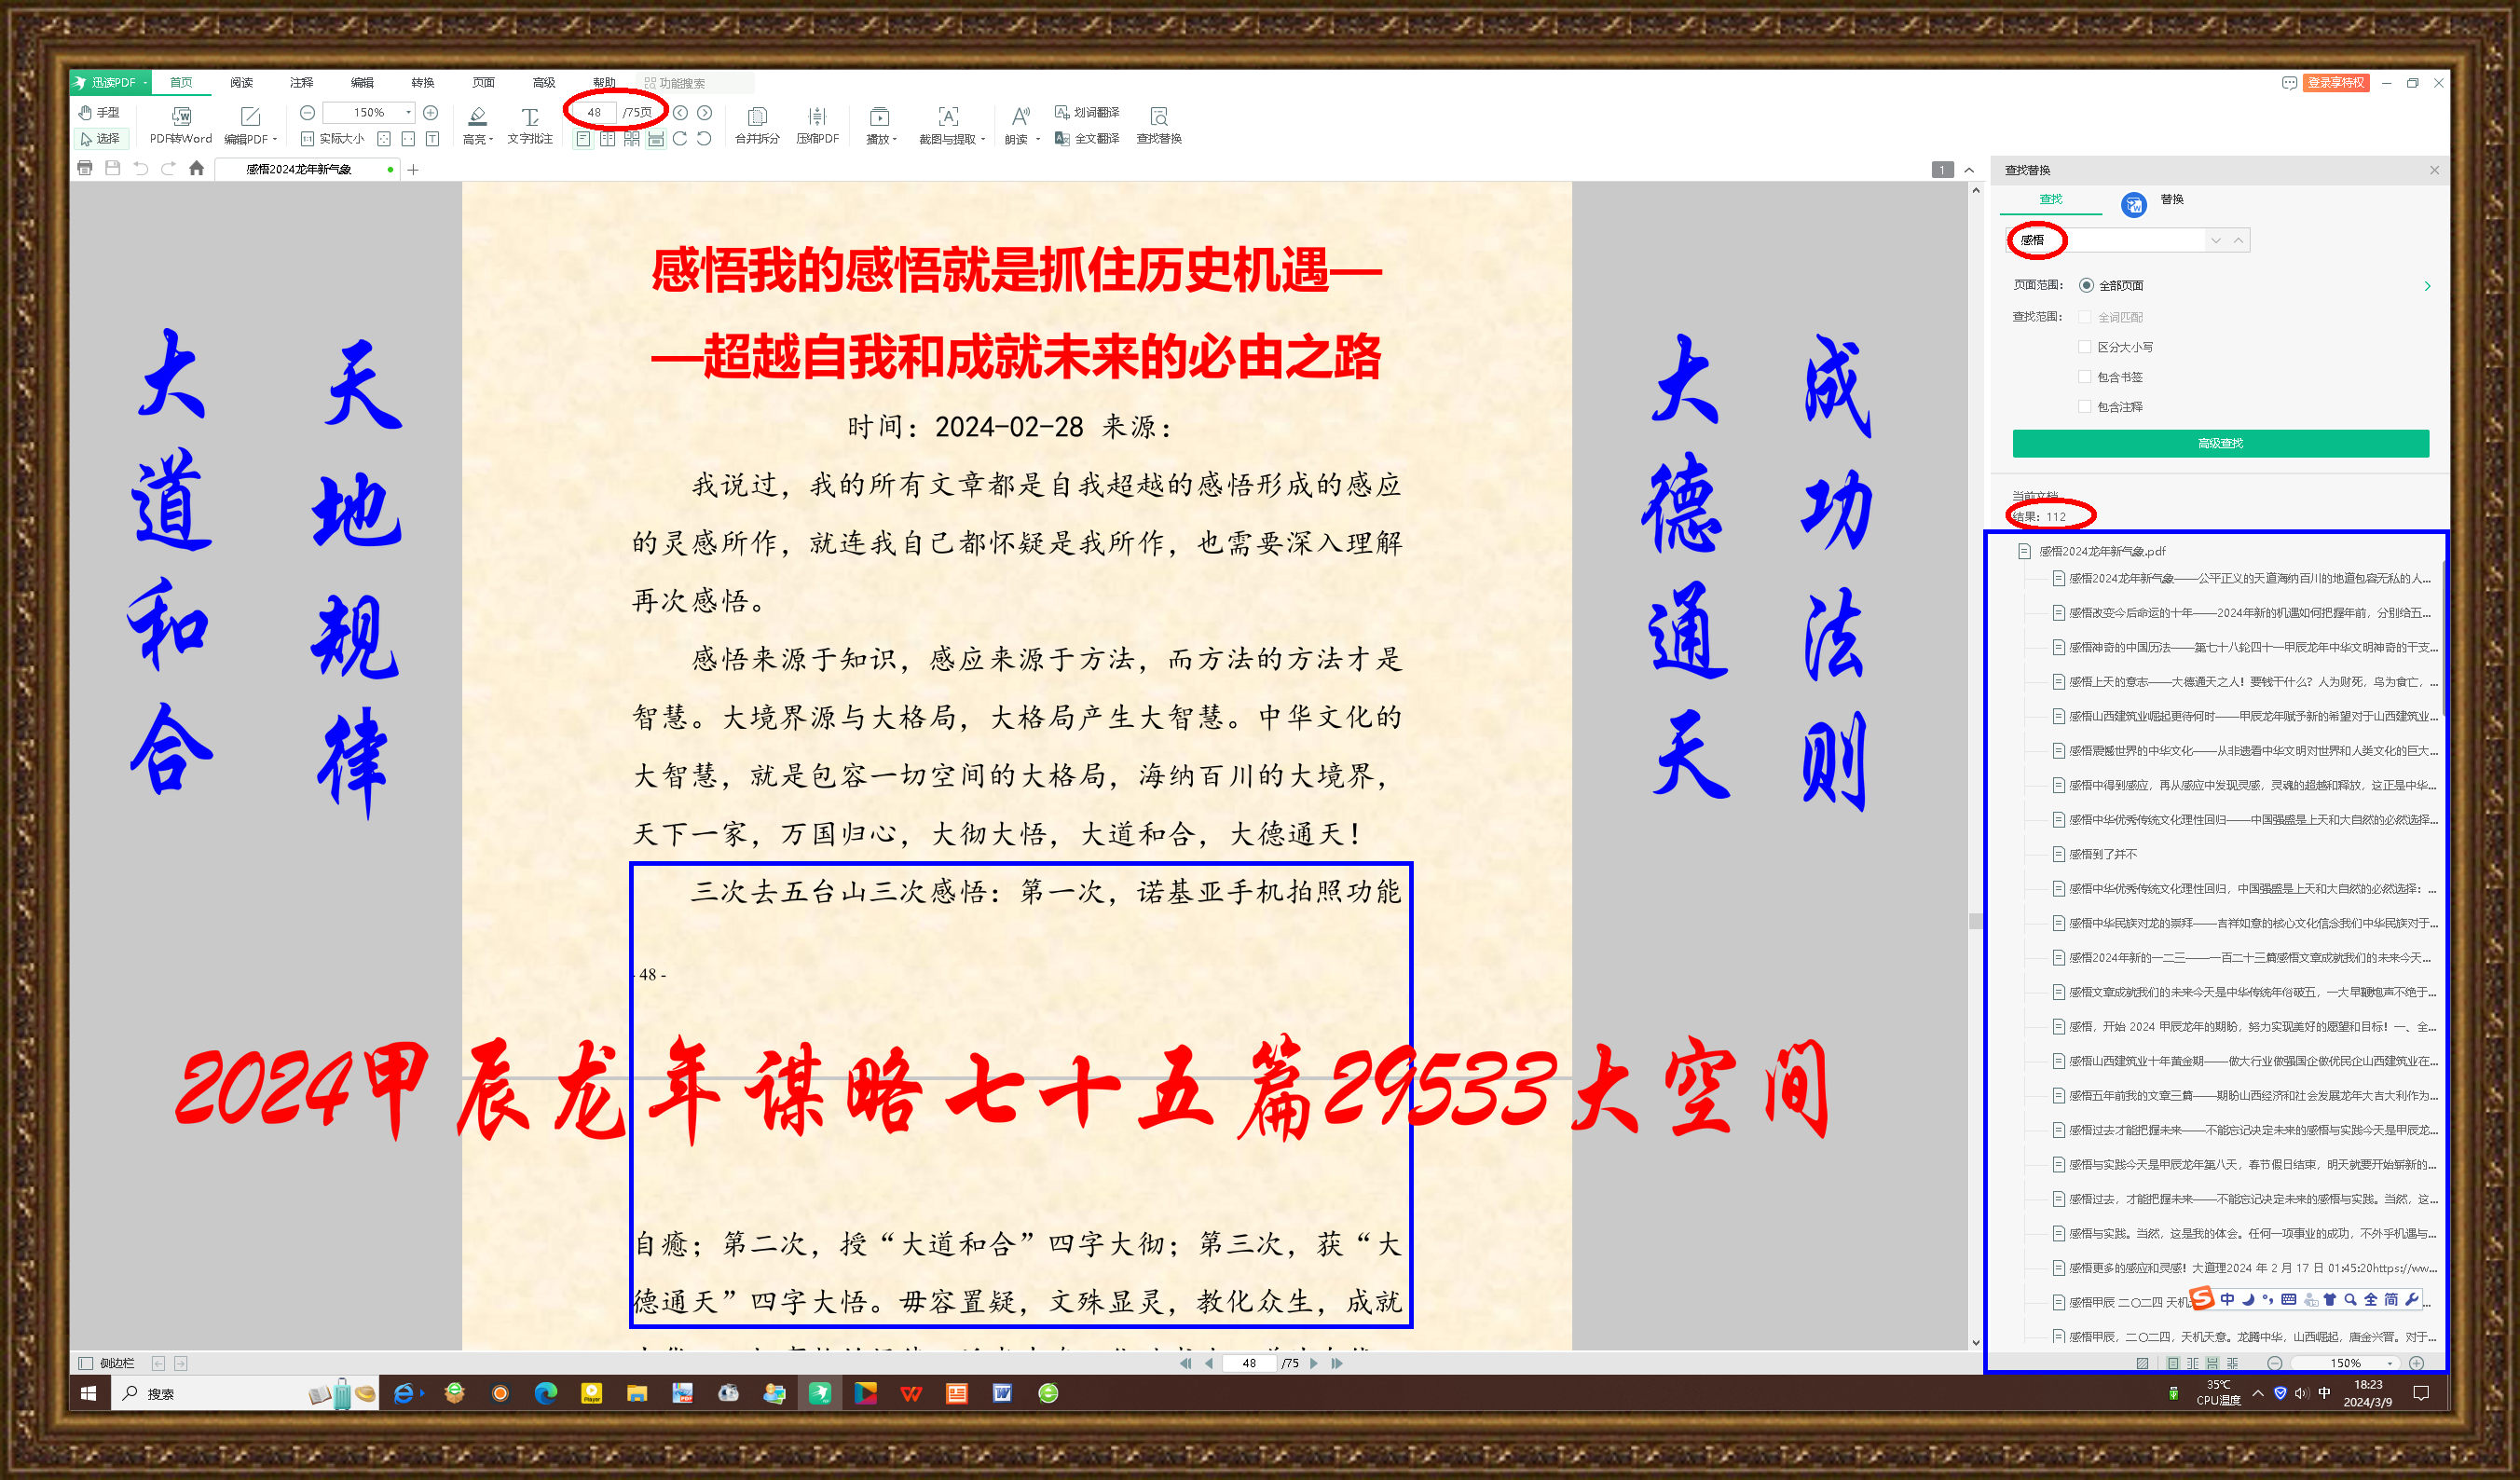Screen dimensions: 2520x1480
Task: Open the 查找替换 toolbar tool
Action: (x=1158, y=117)
